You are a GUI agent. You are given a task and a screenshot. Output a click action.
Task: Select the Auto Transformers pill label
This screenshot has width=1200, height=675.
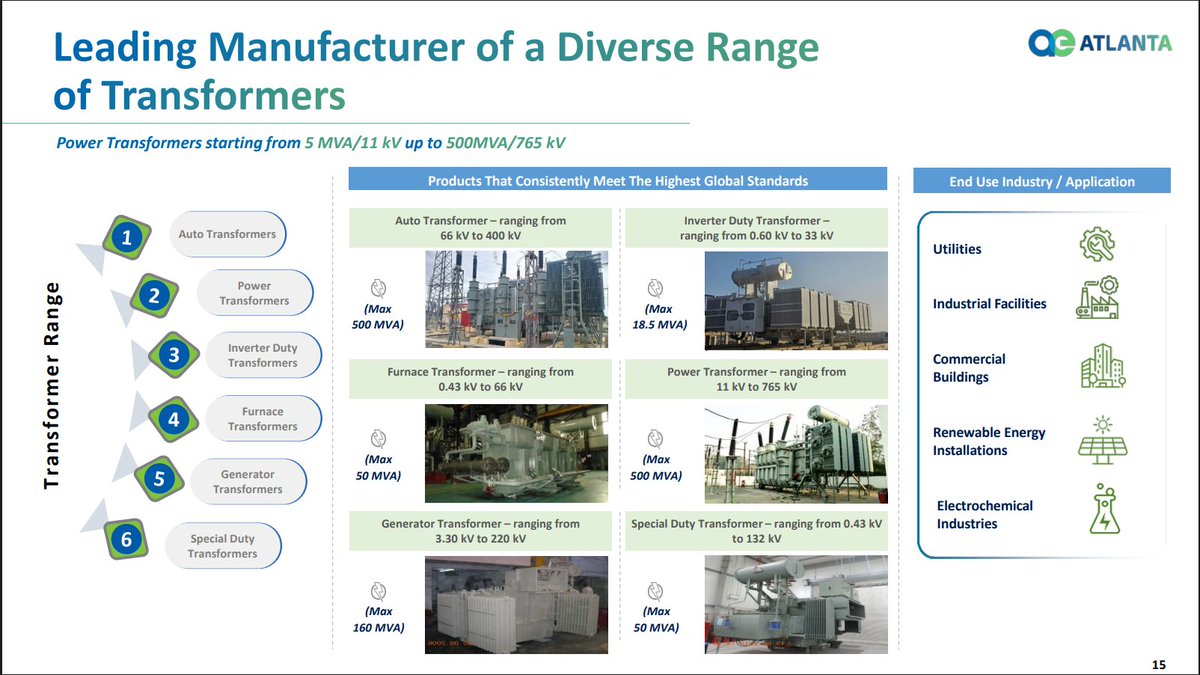[x=227, y=234]
